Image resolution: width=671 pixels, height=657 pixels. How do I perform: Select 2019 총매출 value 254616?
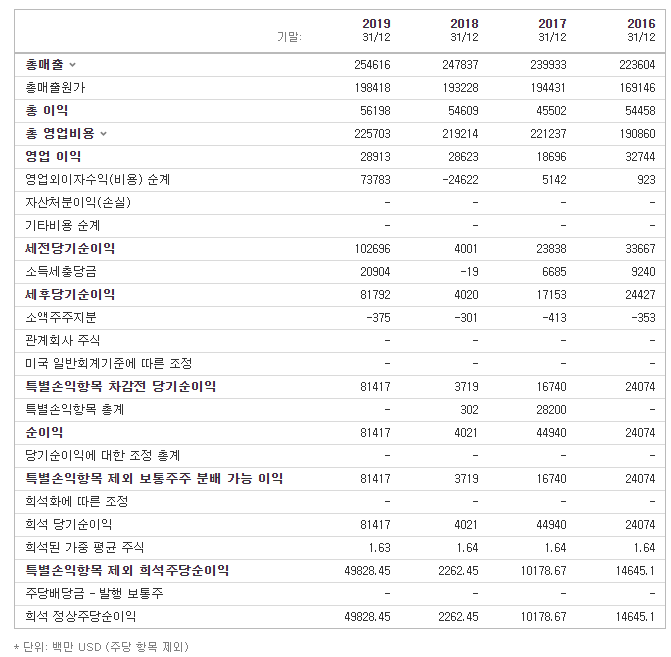tap(372, 65)
